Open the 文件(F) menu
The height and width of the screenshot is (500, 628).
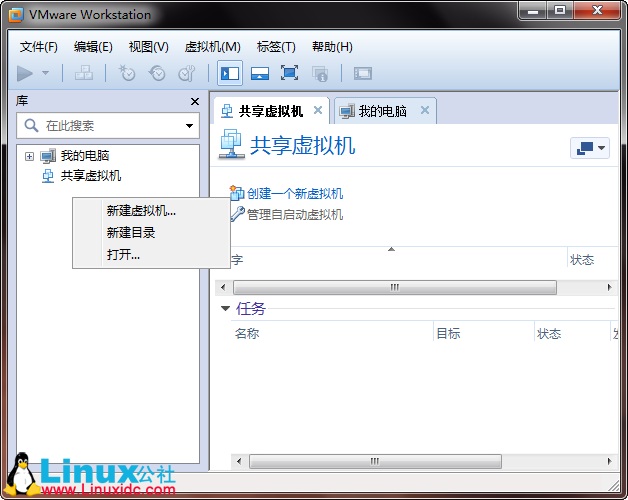(39, 47)
